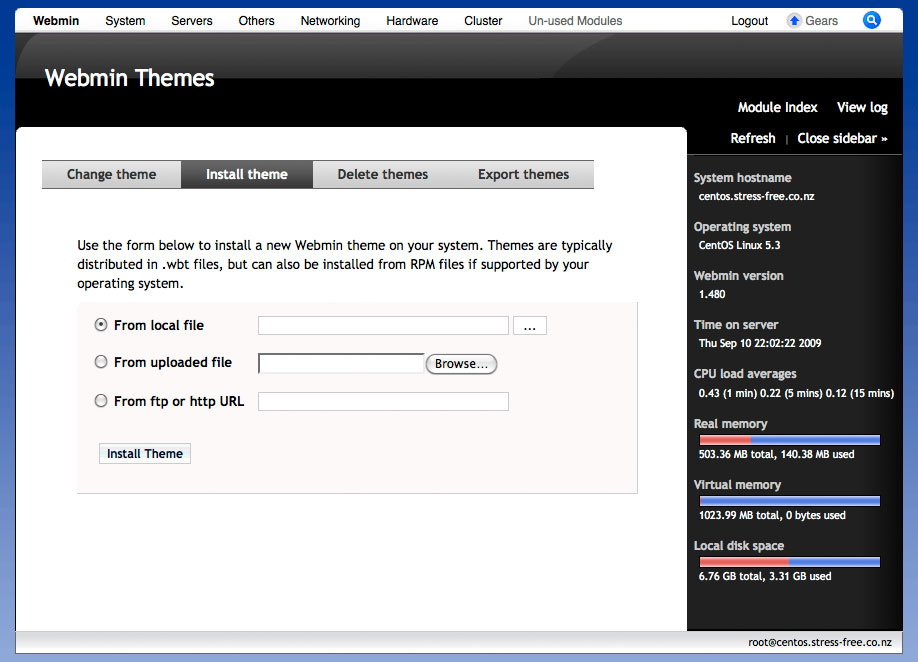This screenshot has height=662, width=918.
Task: Switch to the Install theme tab
Action: tap(246, 174)
